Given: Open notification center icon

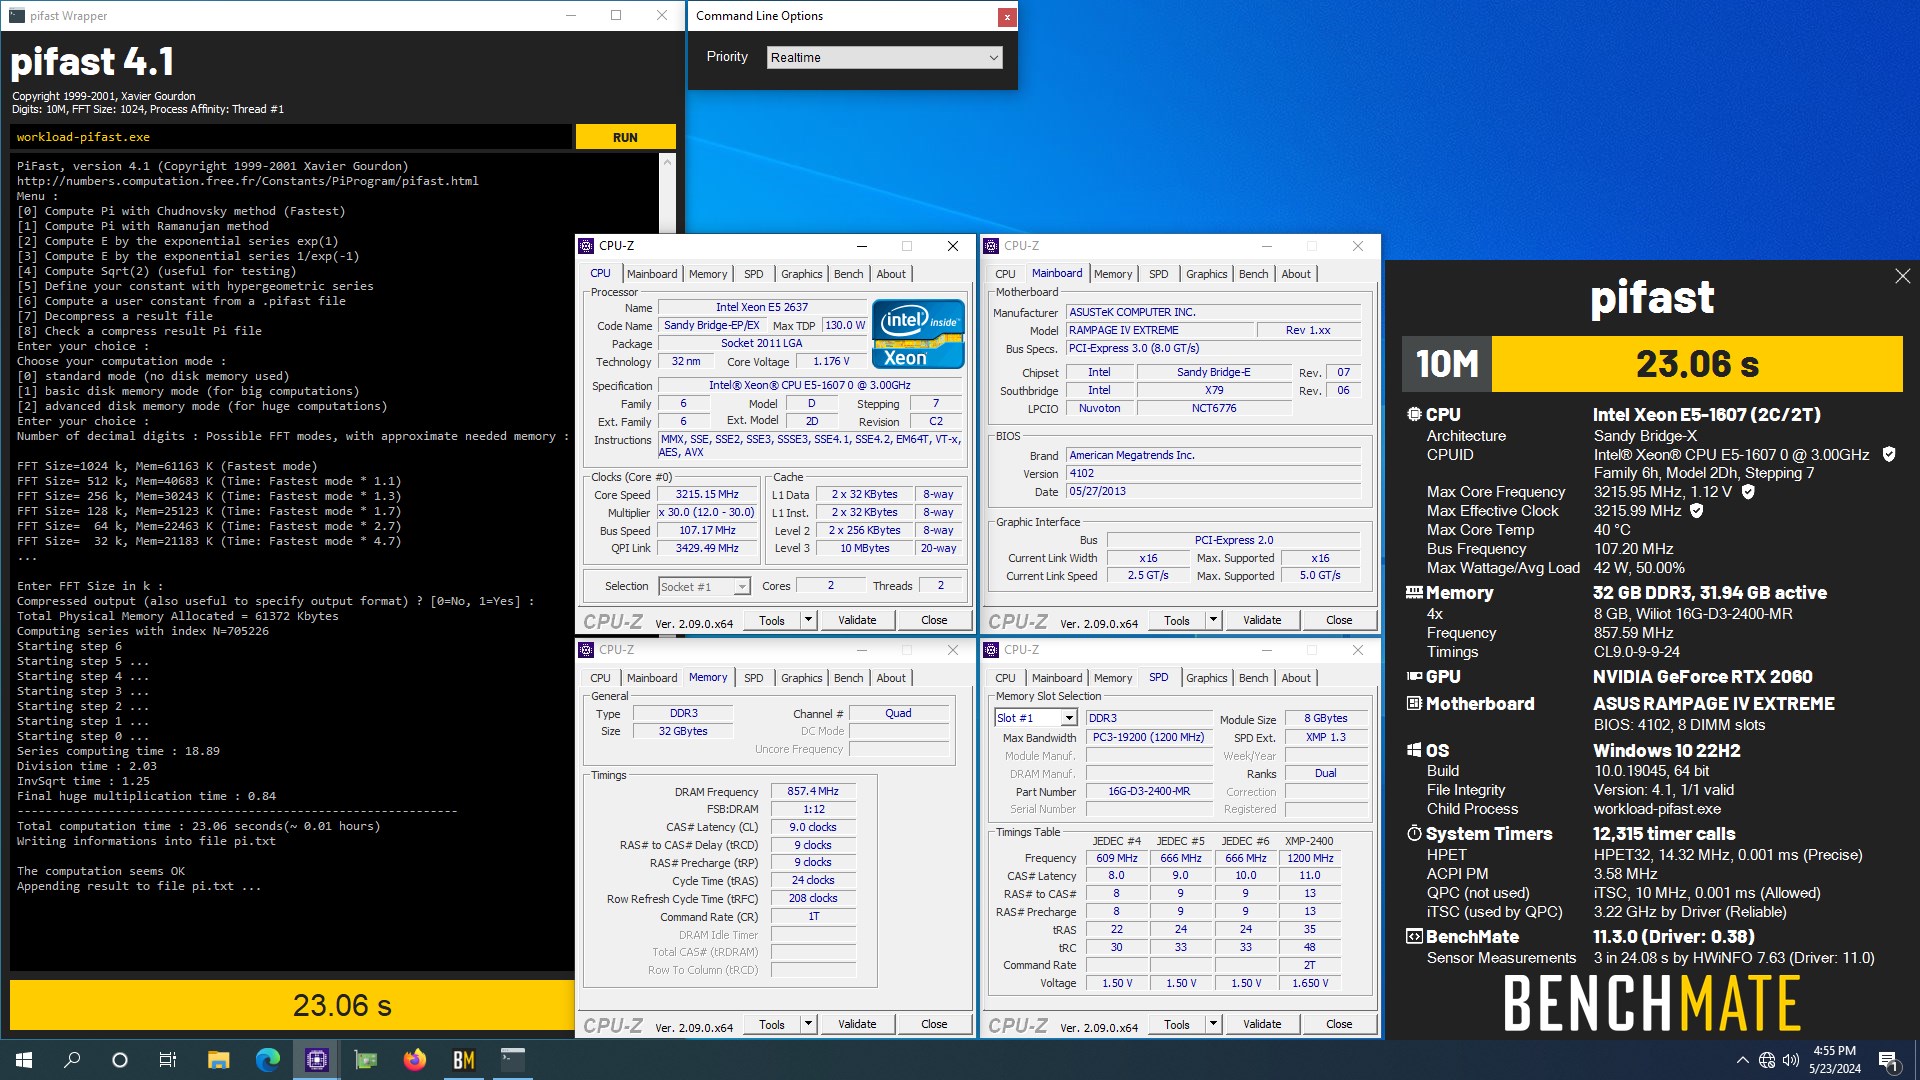Looking at the screenshot, I should pos(1888,1060).
